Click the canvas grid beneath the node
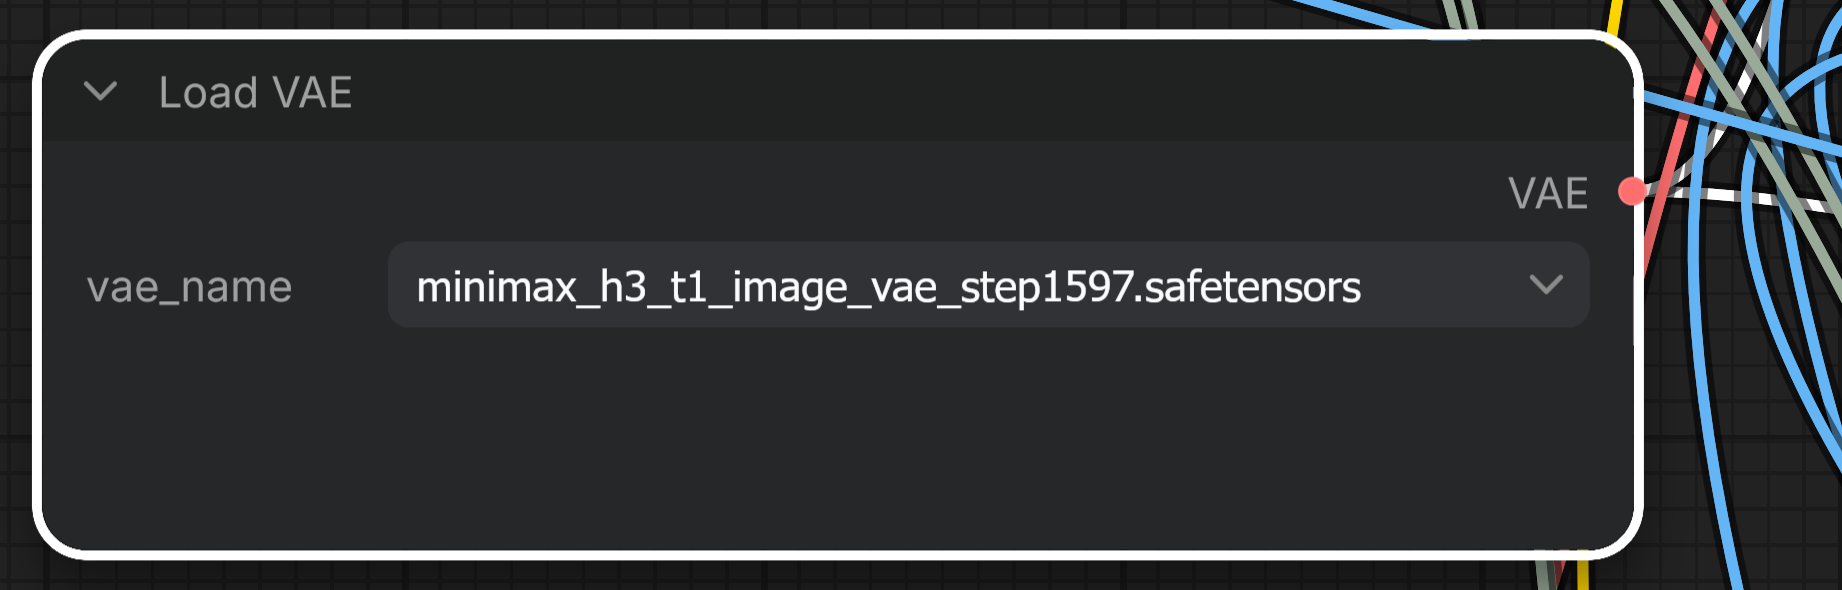The image size is (1842, 590). (800, 576)
